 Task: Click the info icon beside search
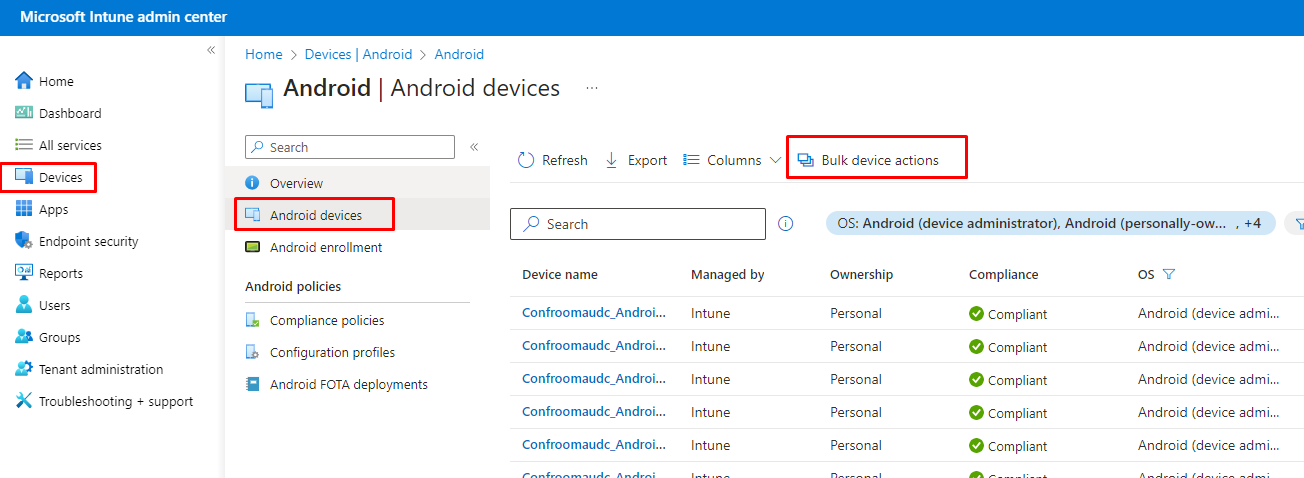click(786, 224)
